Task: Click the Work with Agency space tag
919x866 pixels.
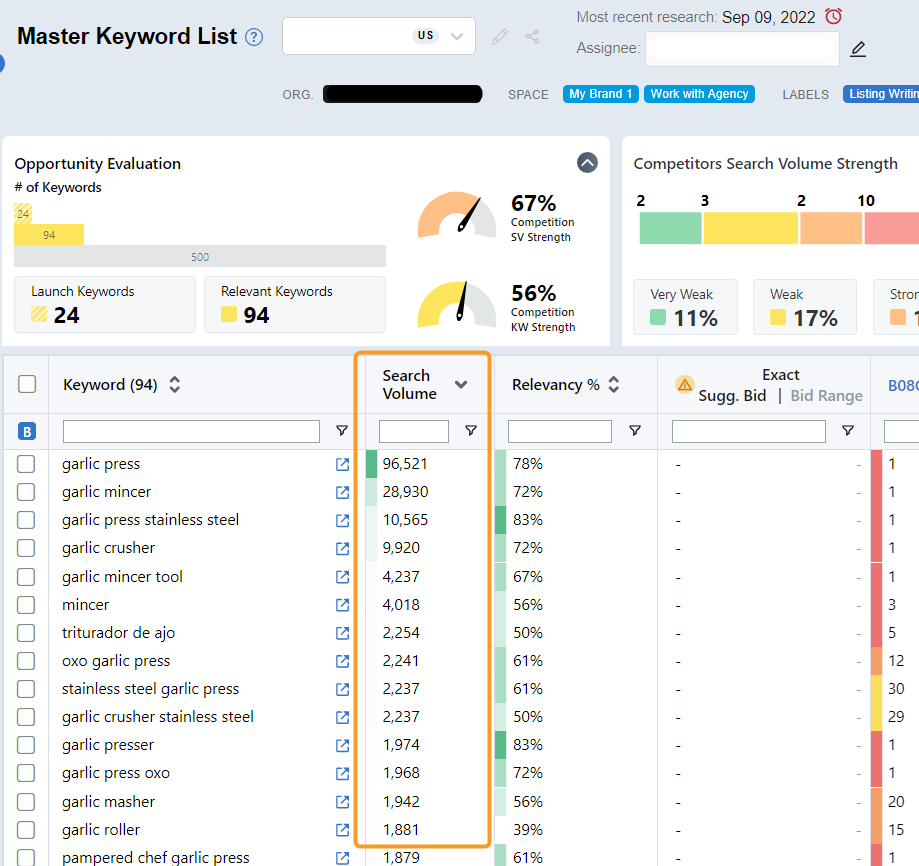Action: (x=699, y=94)
